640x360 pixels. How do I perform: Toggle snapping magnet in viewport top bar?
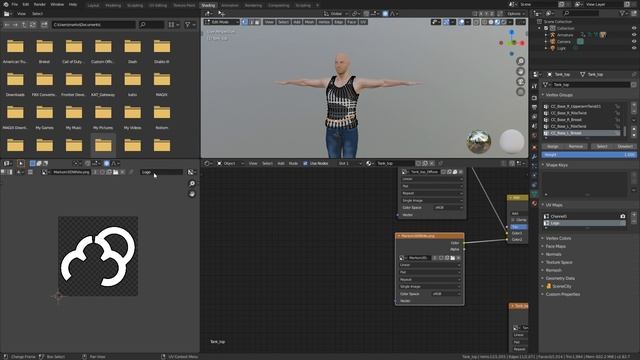pyautogui.click(x=366, y=13)
